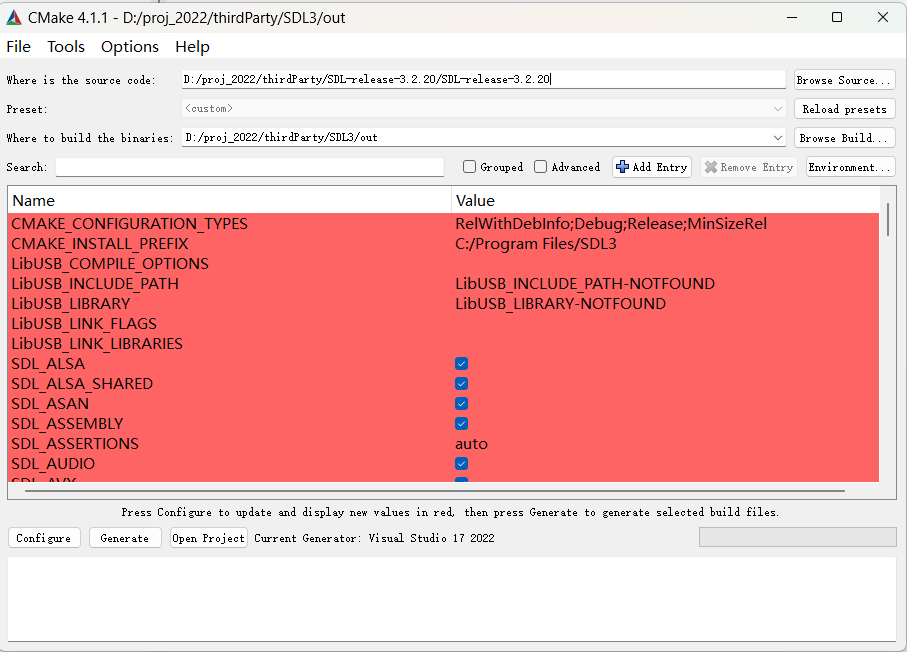The height and width of the screenshot is (652, 907).
Task: Open the Environment settings button
Action: [850, 167]
